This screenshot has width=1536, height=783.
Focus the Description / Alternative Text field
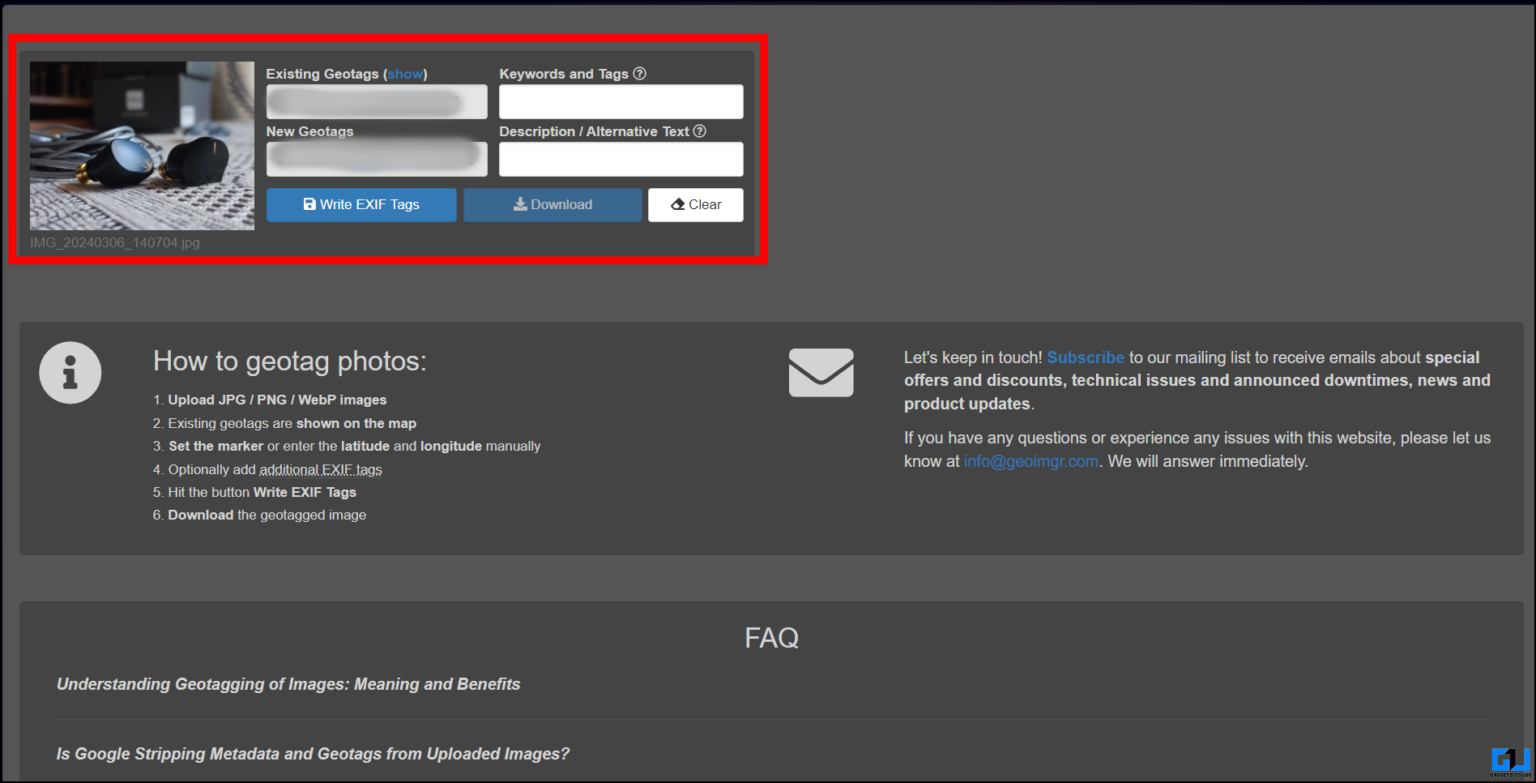pos(621,160)
